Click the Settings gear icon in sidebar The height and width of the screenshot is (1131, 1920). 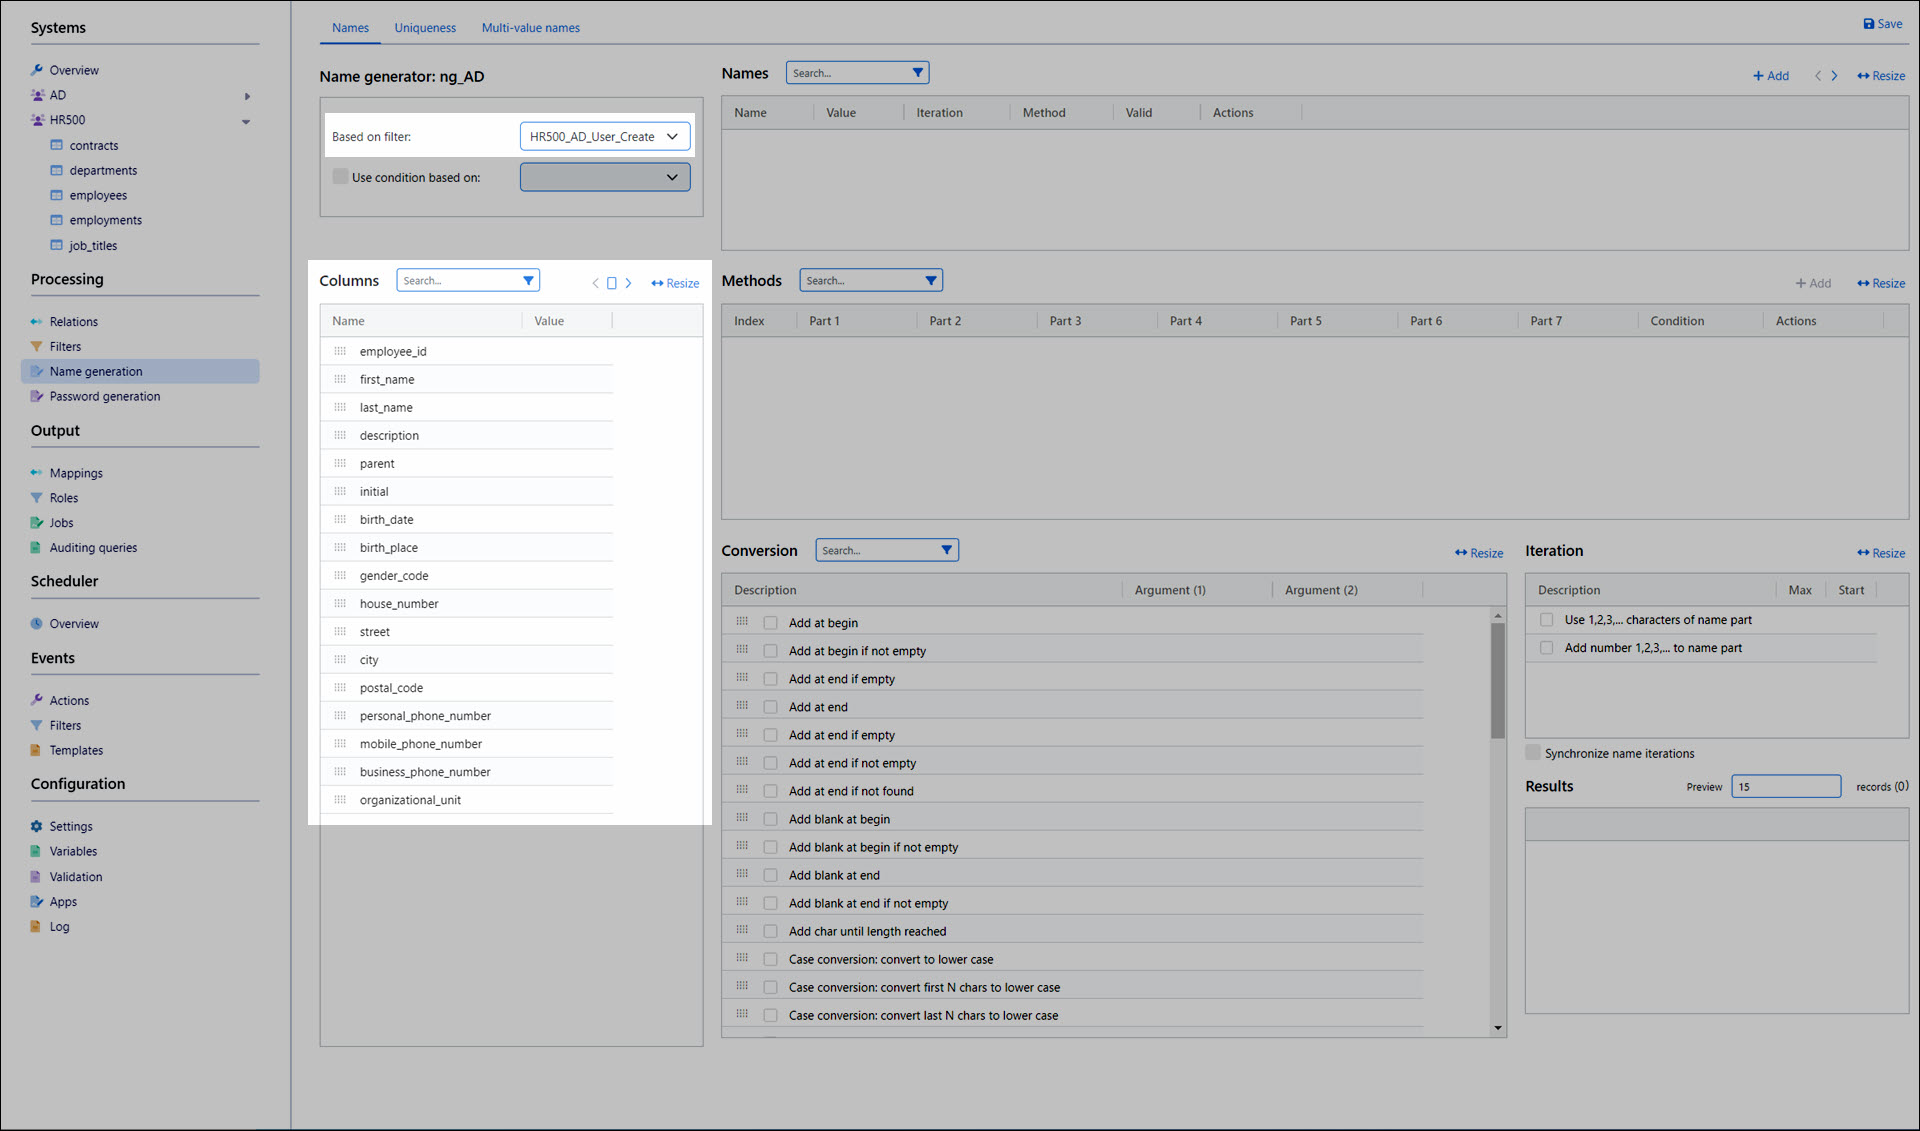(37, 826)
